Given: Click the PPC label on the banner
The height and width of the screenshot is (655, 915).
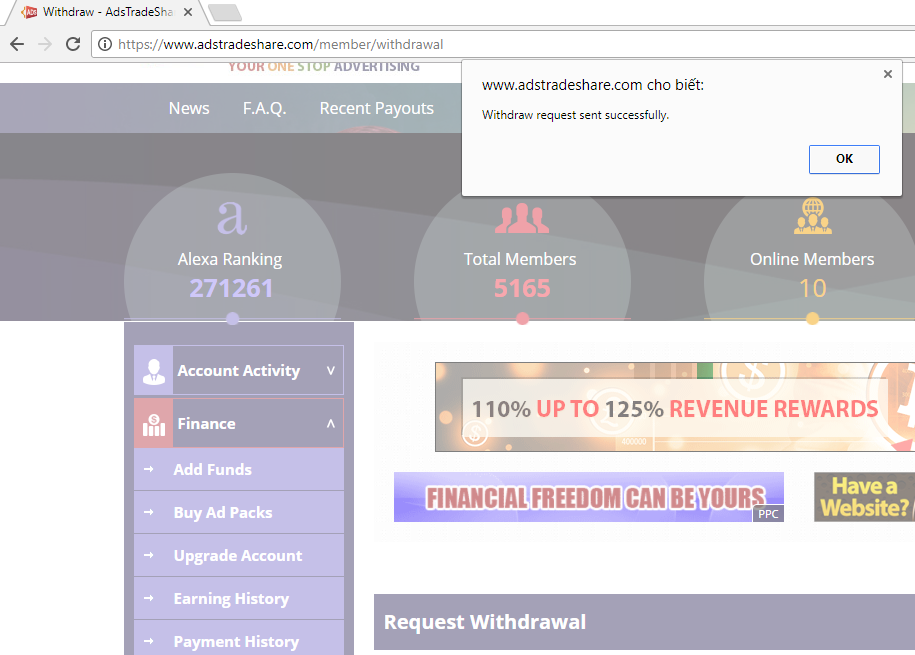Looking at the screenshot, I should click(768, 514).
